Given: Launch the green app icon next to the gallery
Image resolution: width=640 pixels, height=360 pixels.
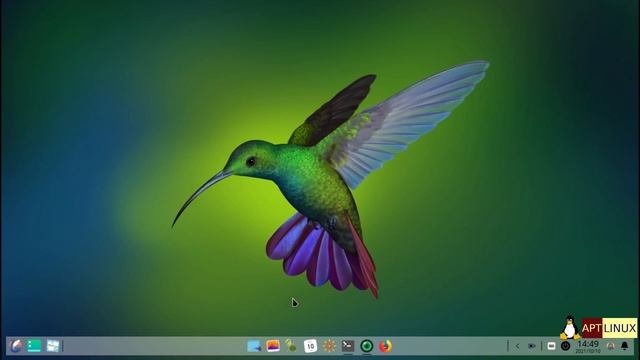Looking at the screenshot, I should tap(291, 346).
